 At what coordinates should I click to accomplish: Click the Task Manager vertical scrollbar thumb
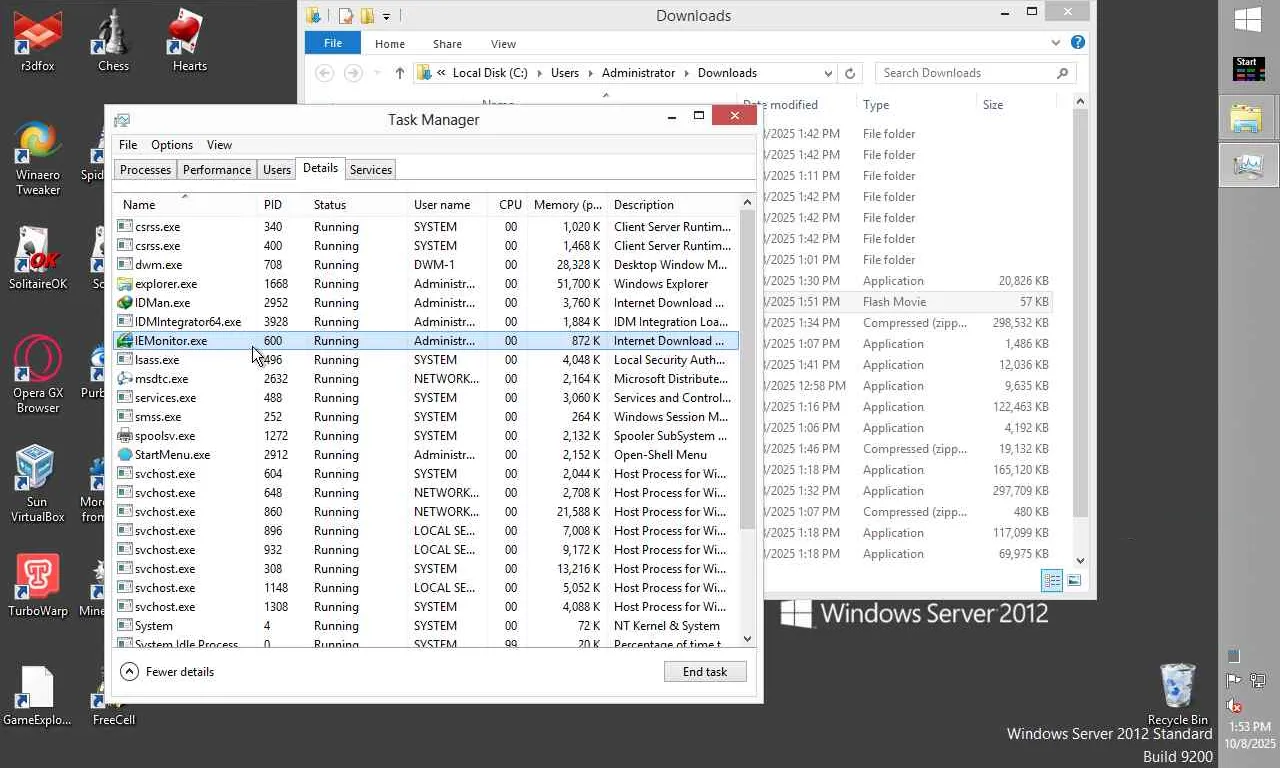click(x=747, y=370)
